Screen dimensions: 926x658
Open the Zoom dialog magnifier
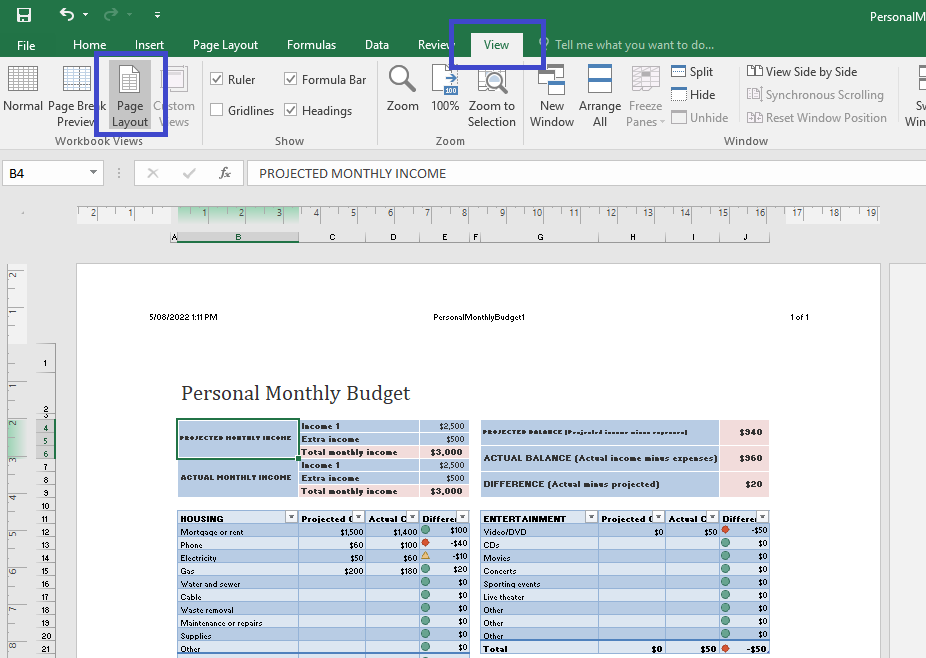point(402,89)
